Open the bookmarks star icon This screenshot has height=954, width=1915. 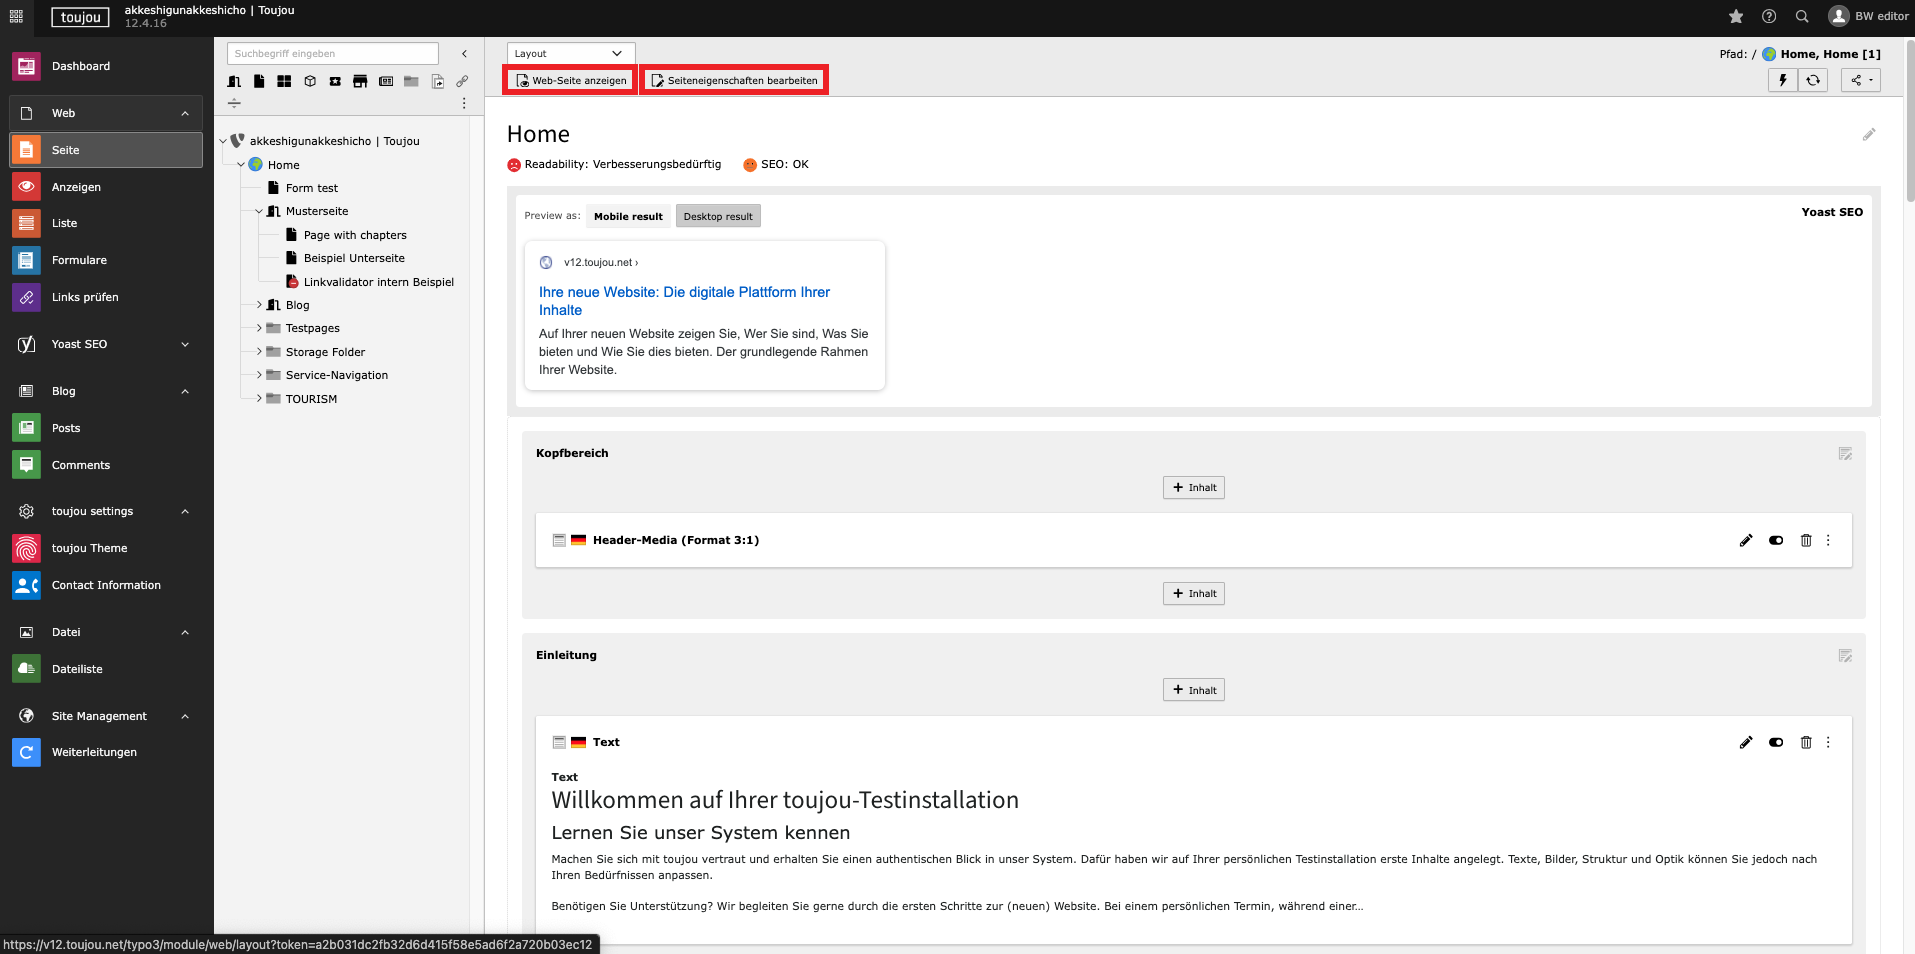pyautogui.click(x=1736, y=16)
